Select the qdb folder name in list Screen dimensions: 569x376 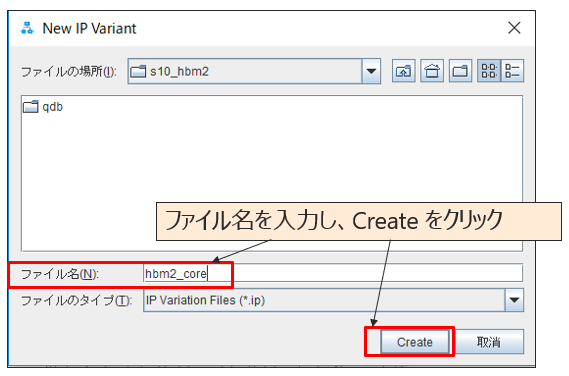coord(52,107)
